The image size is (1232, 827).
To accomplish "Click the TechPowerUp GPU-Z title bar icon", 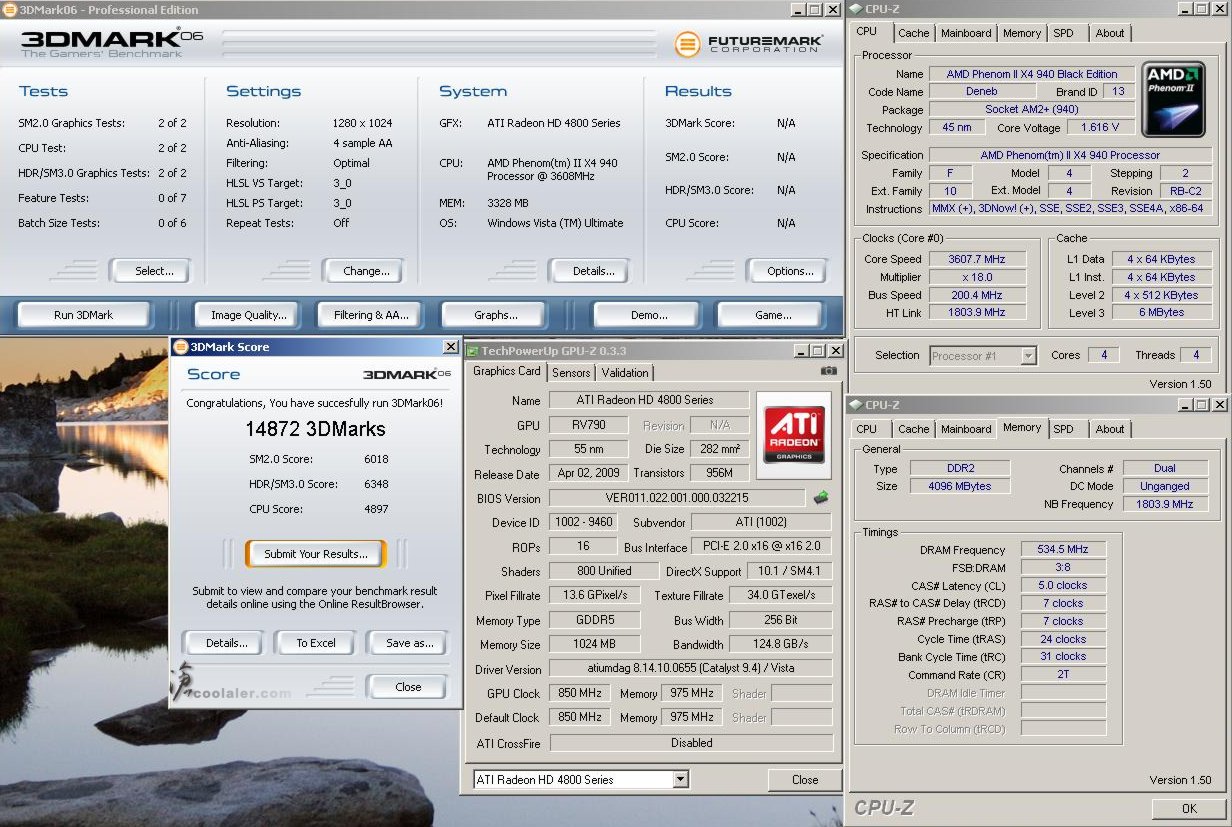I will click(x=473, y=351).
